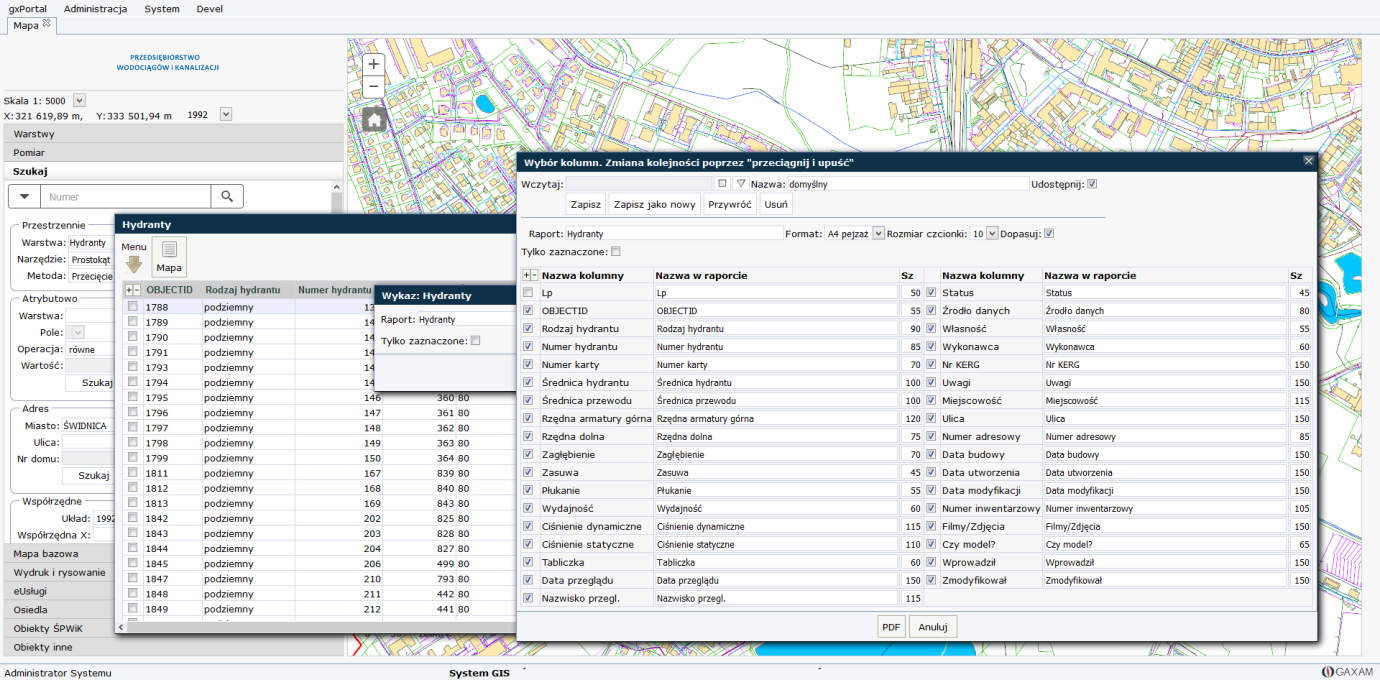This screenshot has height=680, width=1380.
Task: Uncheck the Dopasuj checkbox
Action: pos(1049,233)
